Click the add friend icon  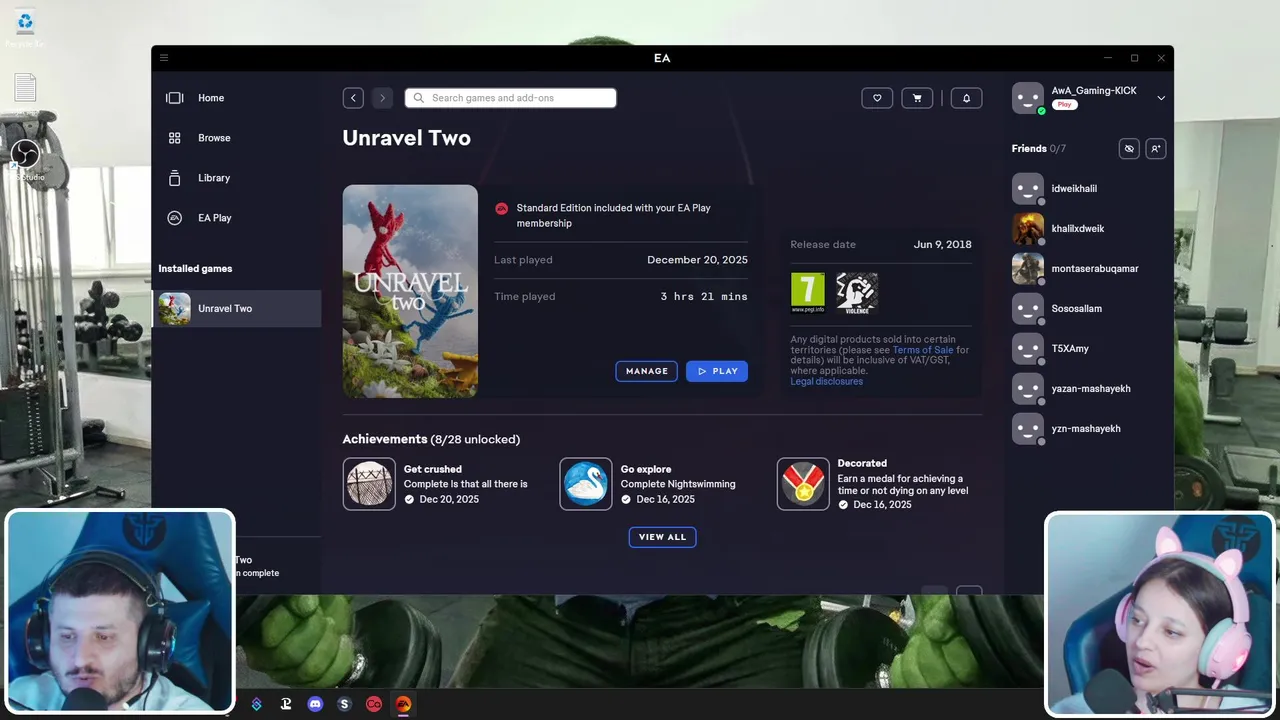tap(1155, 149)
